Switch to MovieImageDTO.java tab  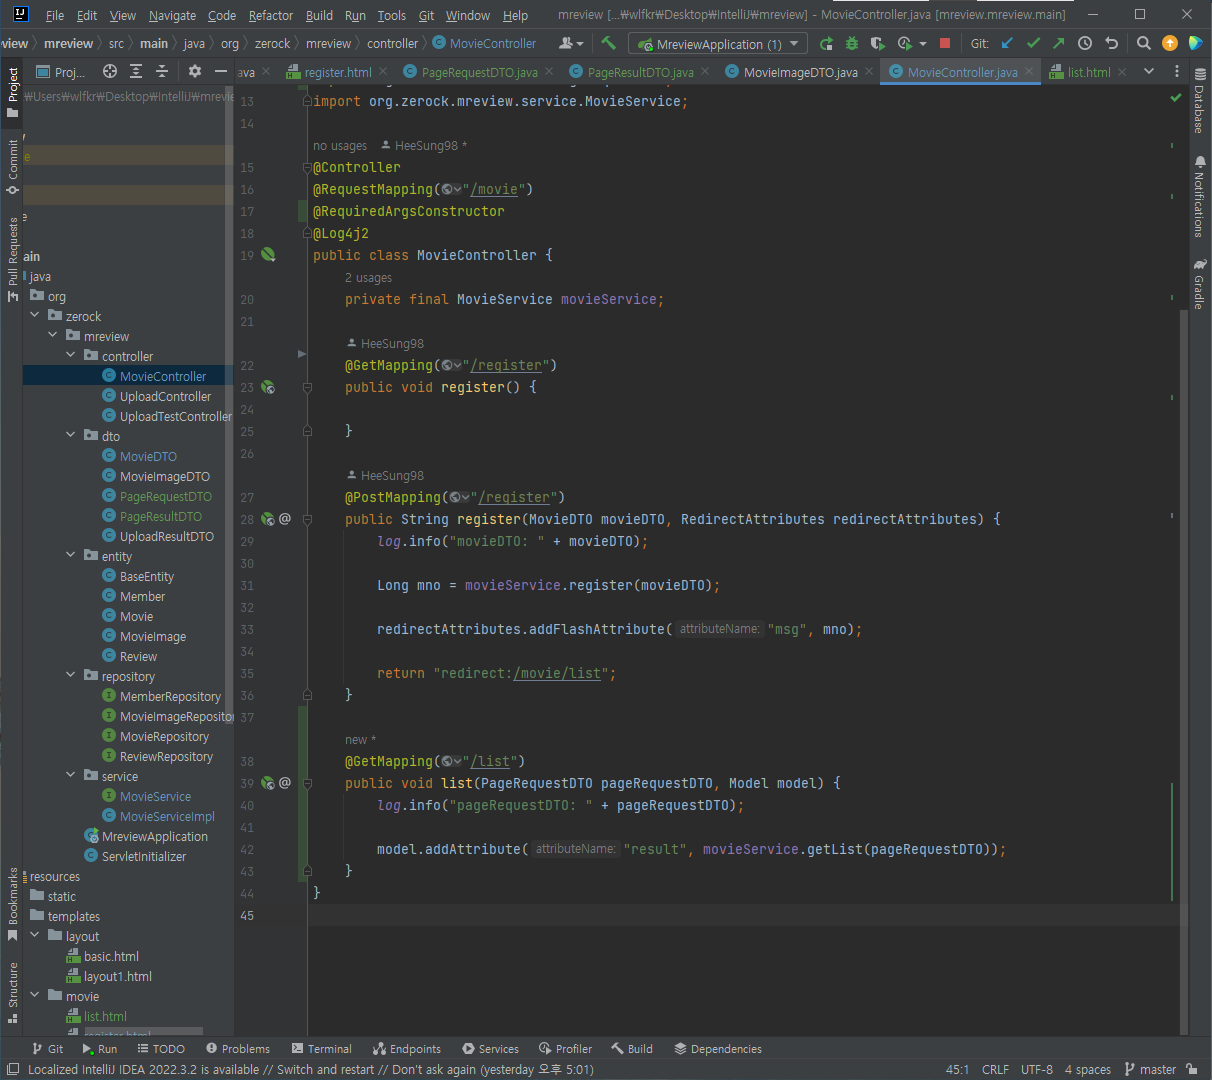coord(800,72)
